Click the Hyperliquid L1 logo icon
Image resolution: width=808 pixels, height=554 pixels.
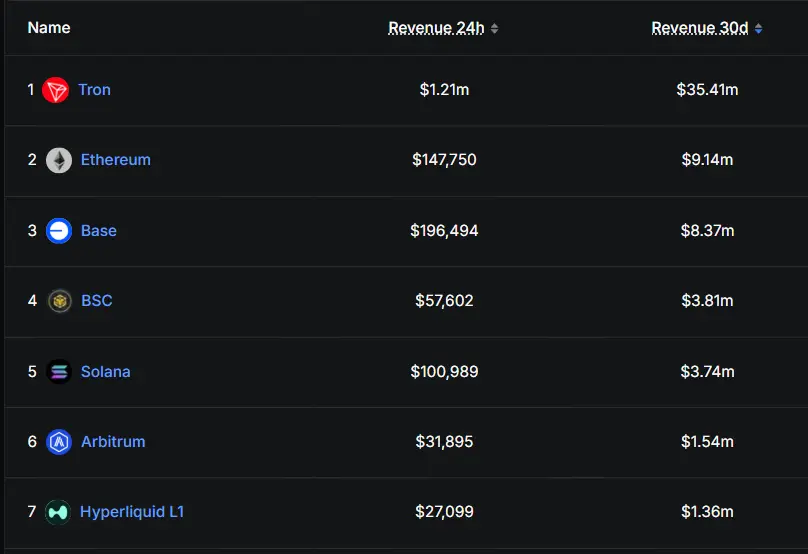pos(58,512)
